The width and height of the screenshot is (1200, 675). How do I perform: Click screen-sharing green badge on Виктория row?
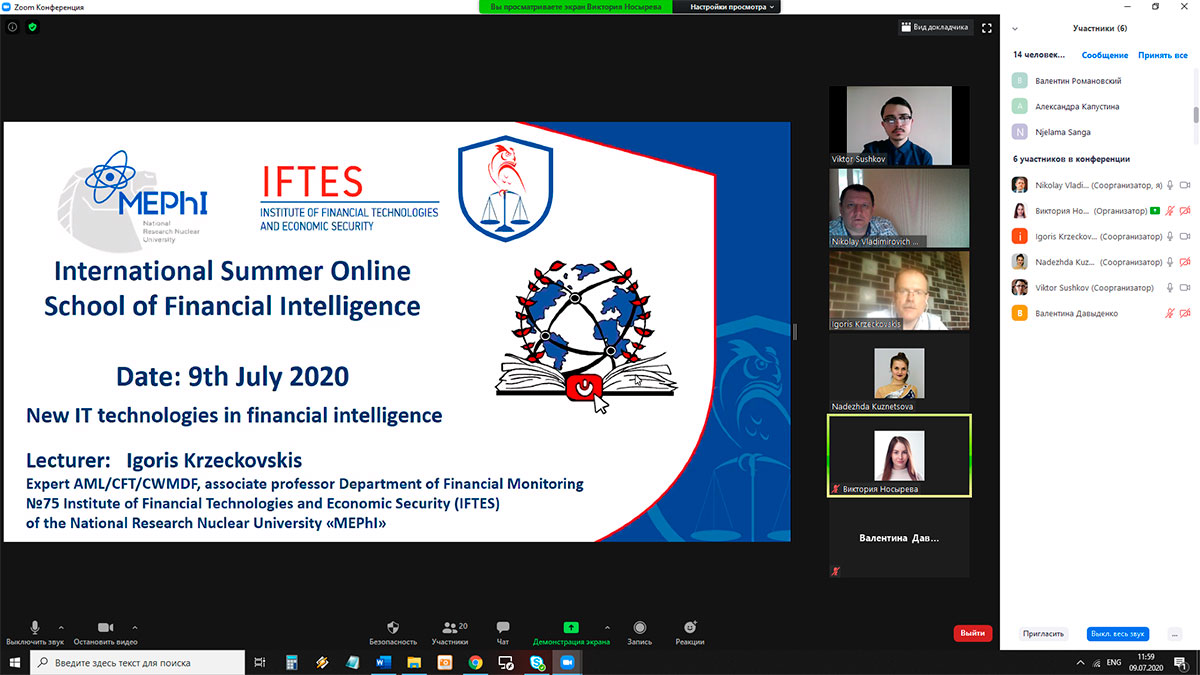click(x=1155, y=211)
